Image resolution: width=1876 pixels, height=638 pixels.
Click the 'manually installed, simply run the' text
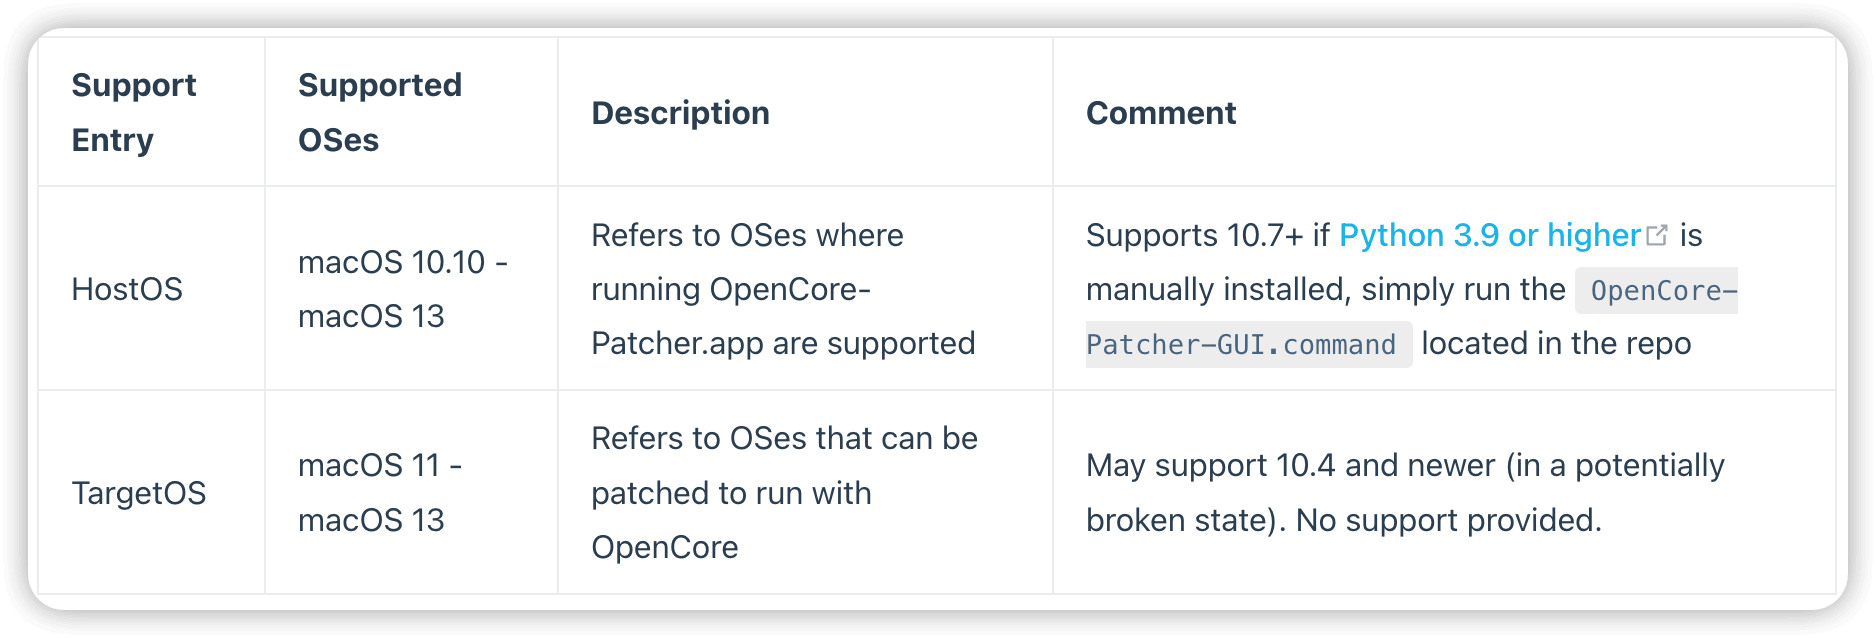[1325, 289]
